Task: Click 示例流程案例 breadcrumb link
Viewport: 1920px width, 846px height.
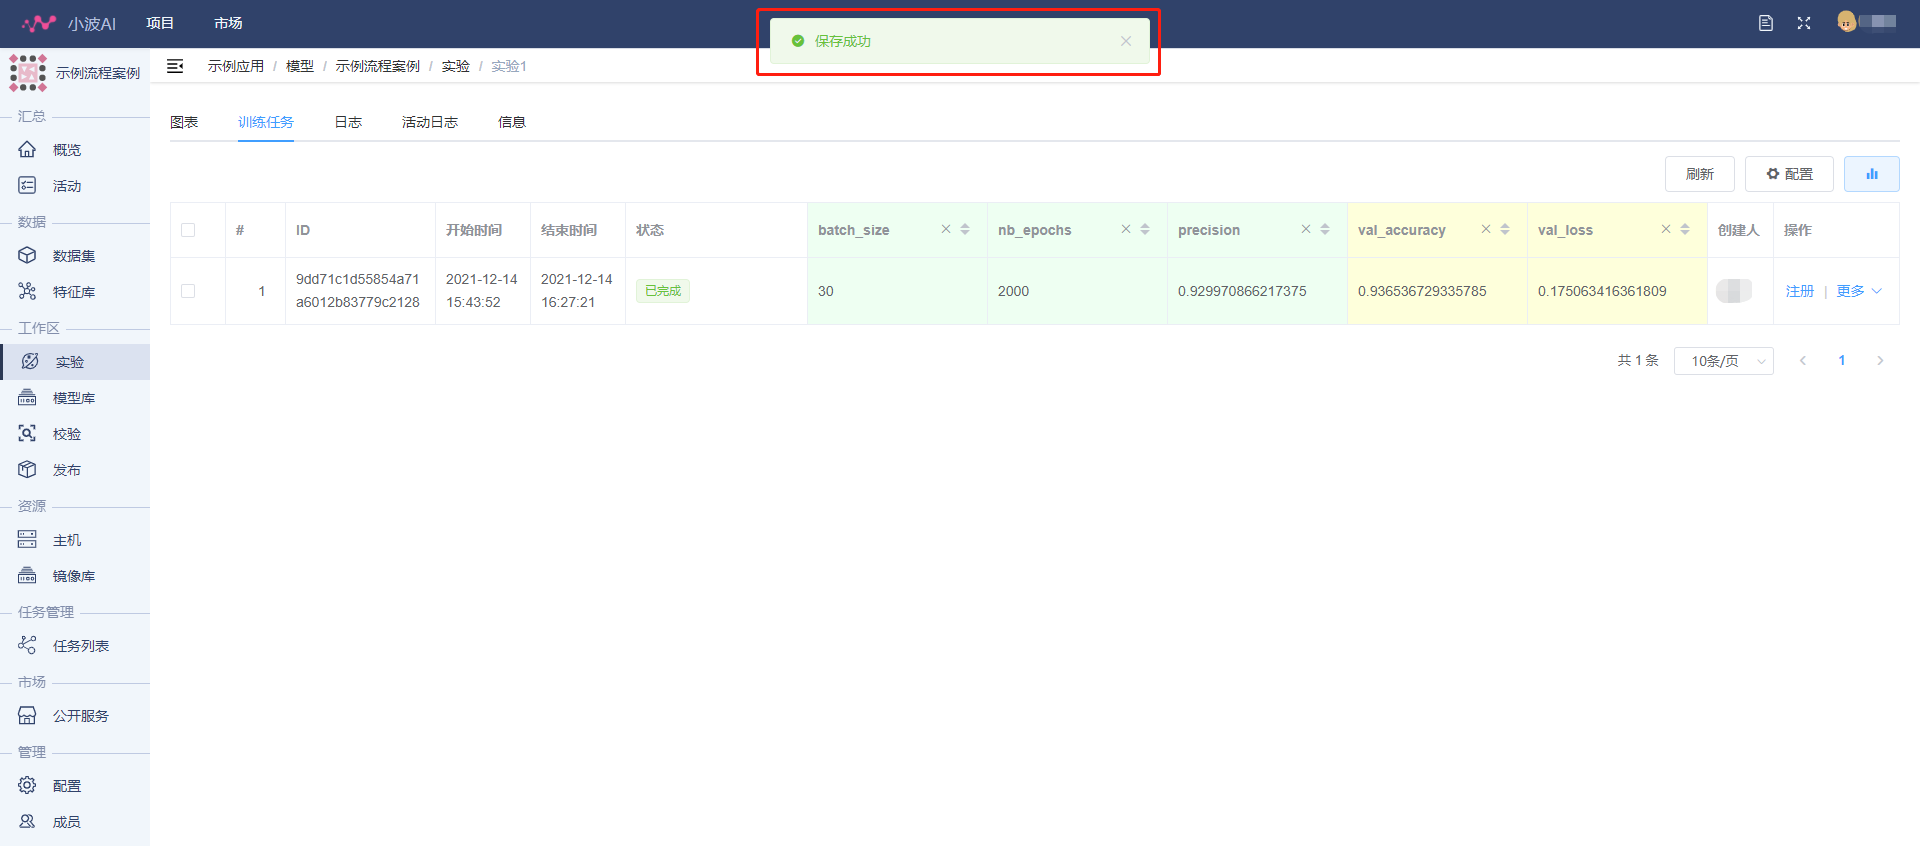Action: pos(378,66)
